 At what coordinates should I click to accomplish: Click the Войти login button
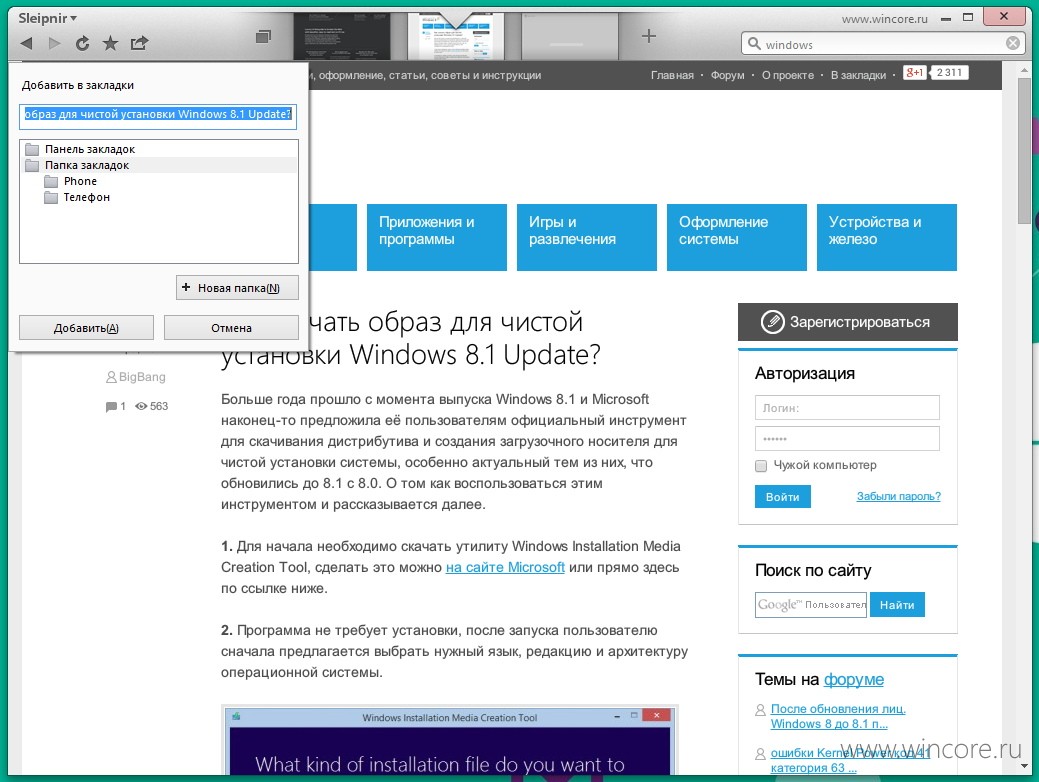point(783,496)
